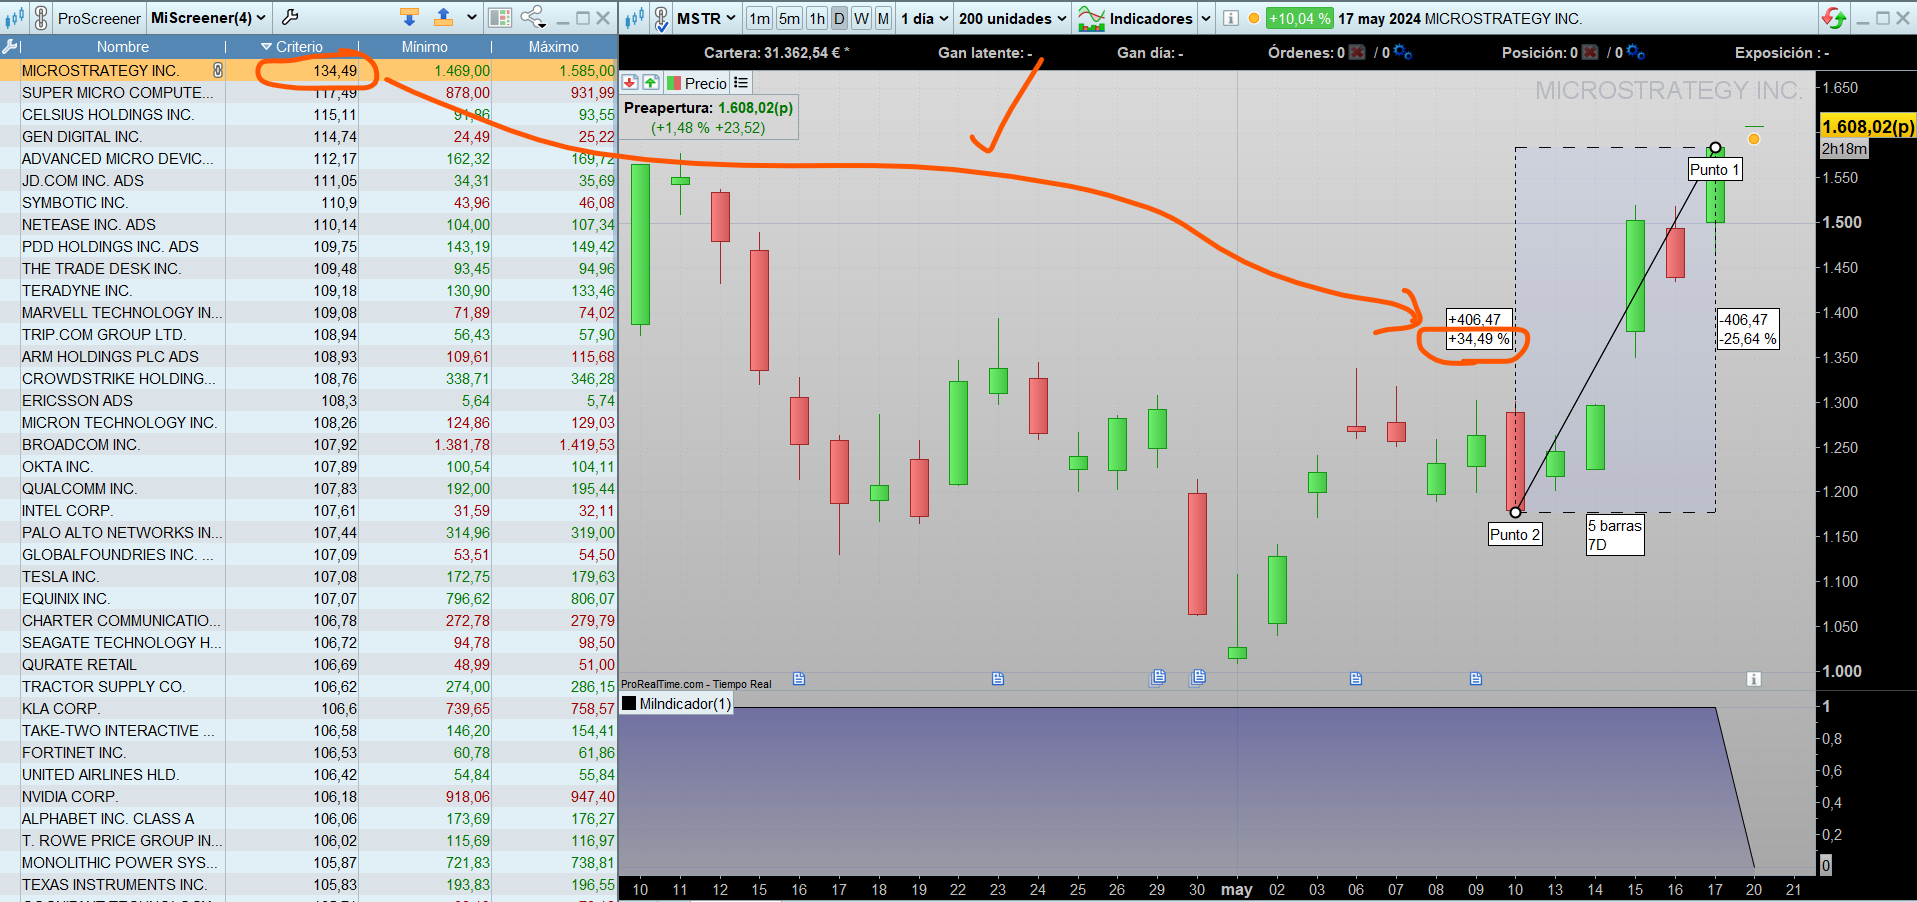Click the black color square beside MiIndicador(1)
Viewport: 1917px width, 902px height.
629,704
